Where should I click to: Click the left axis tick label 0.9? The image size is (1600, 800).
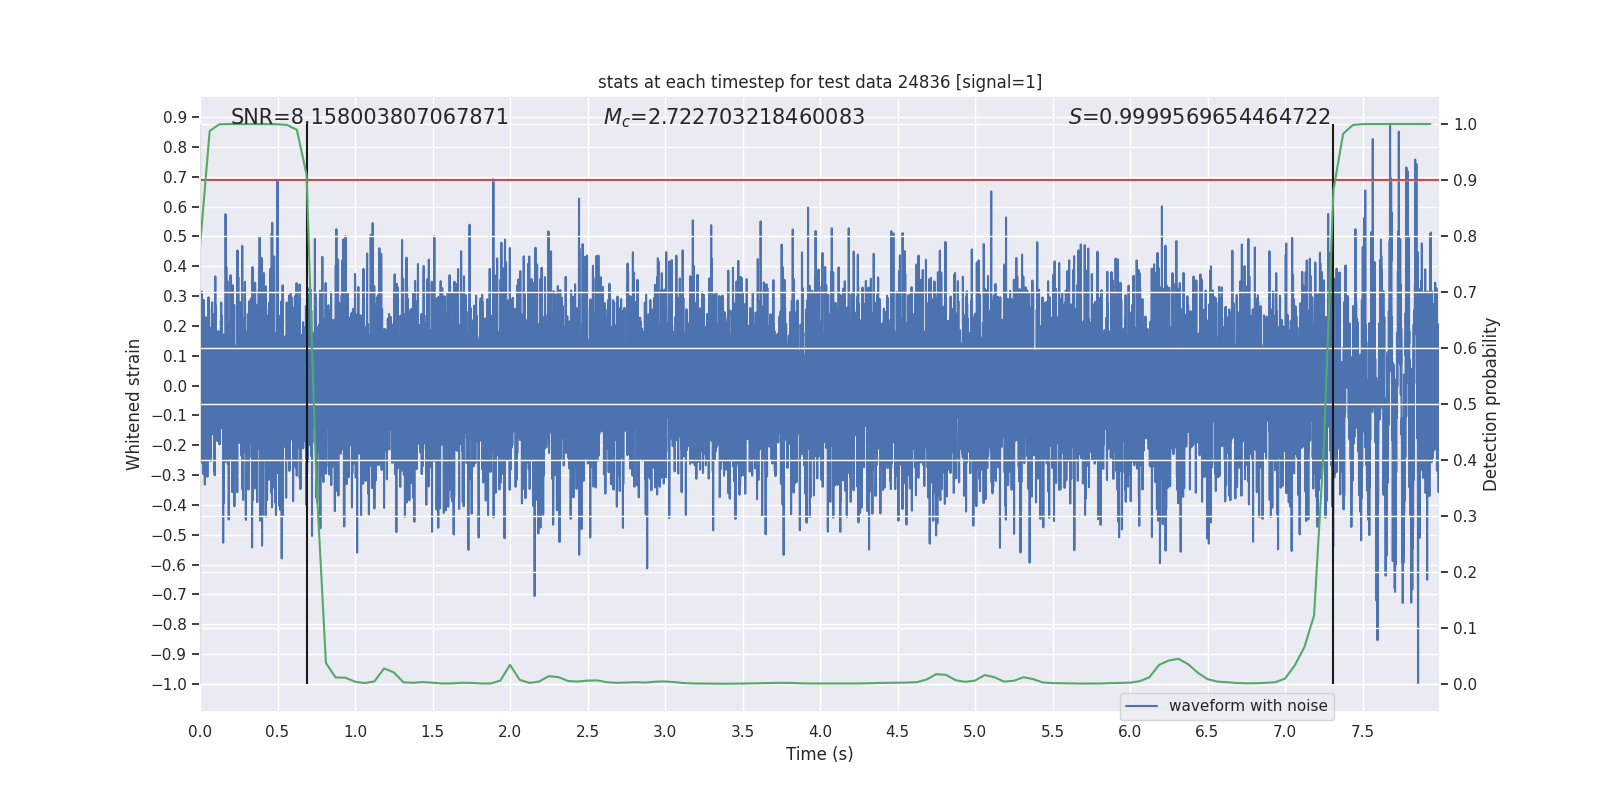(x=175, y=118)
